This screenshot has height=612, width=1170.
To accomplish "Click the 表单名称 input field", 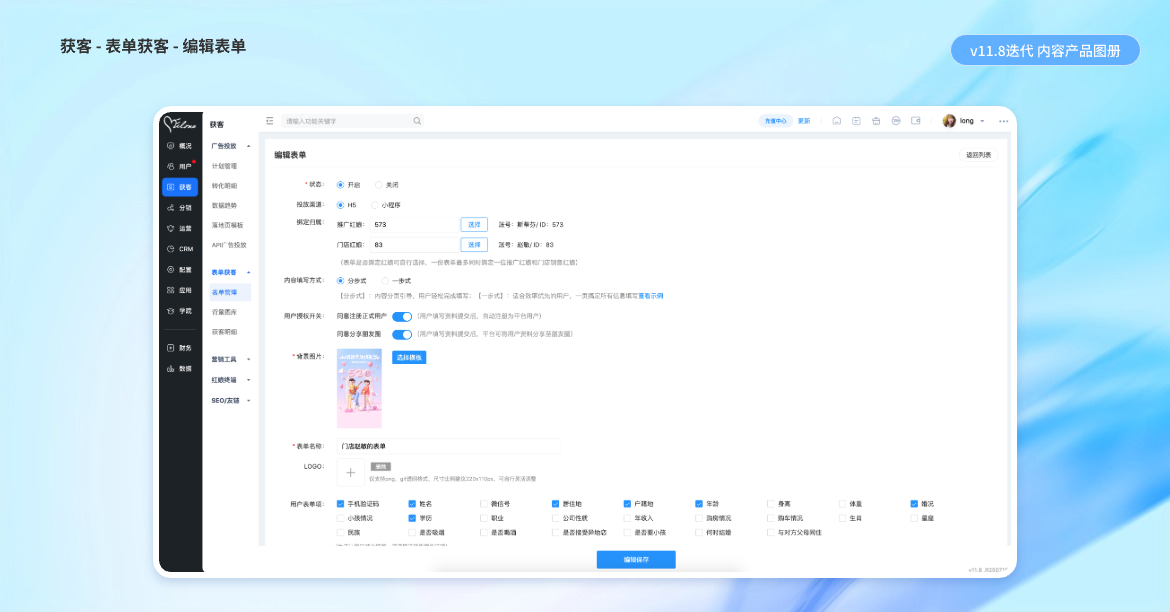I will [x=448, y=446].
